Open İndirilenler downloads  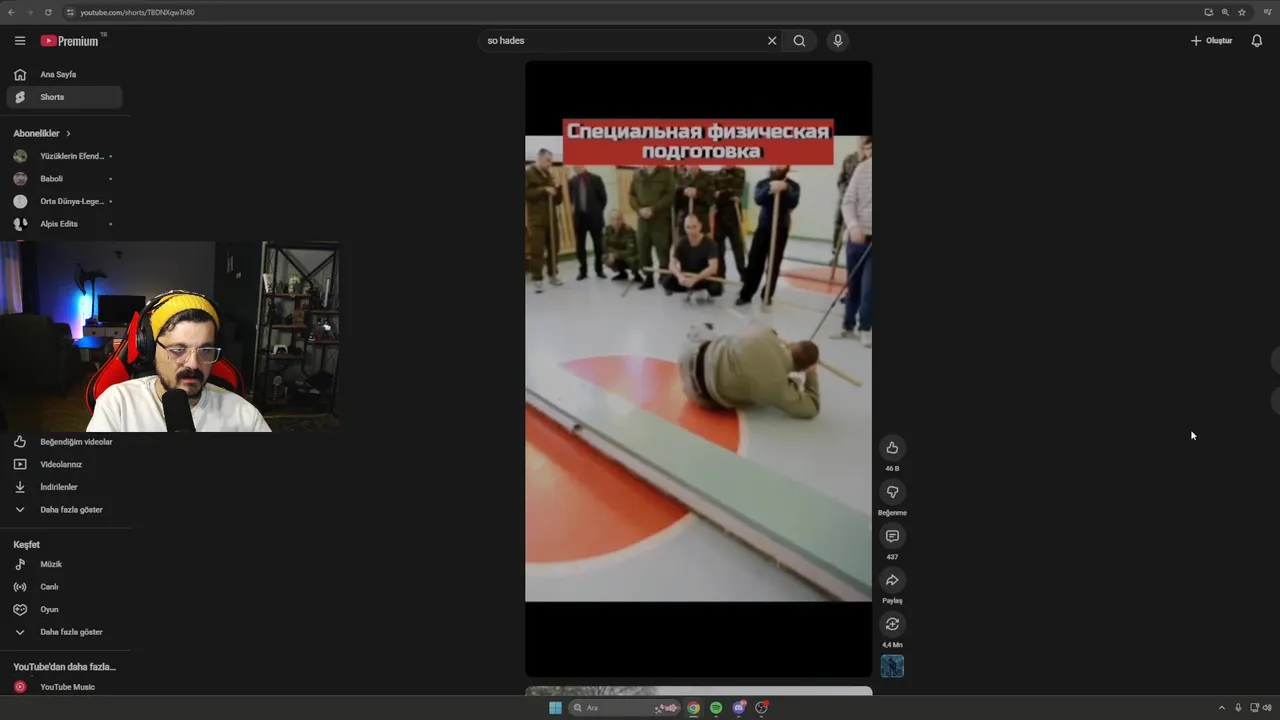pos(64,487)
